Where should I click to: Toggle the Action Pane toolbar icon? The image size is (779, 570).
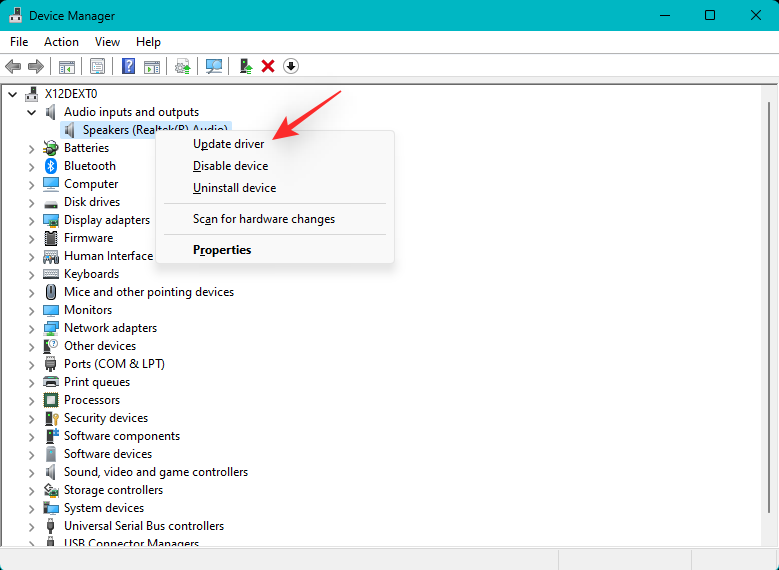152,66
